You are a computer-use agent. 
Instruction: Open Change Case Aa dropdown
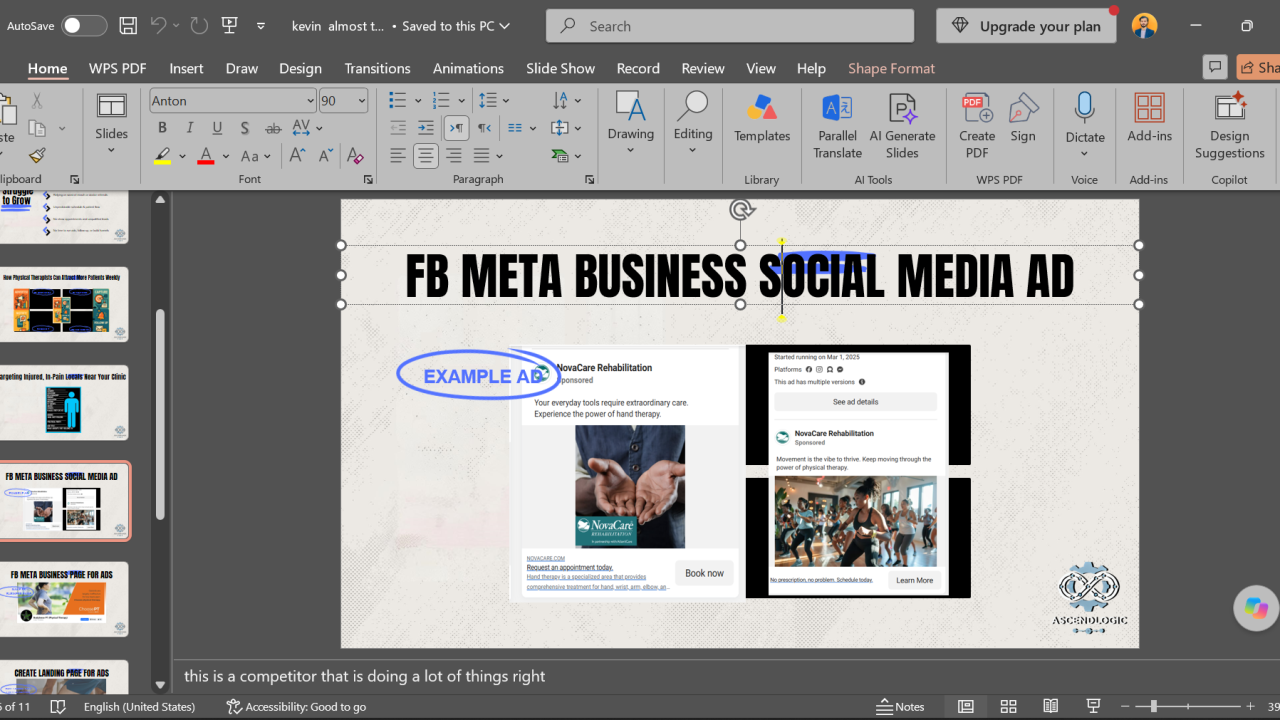[257, 156]
